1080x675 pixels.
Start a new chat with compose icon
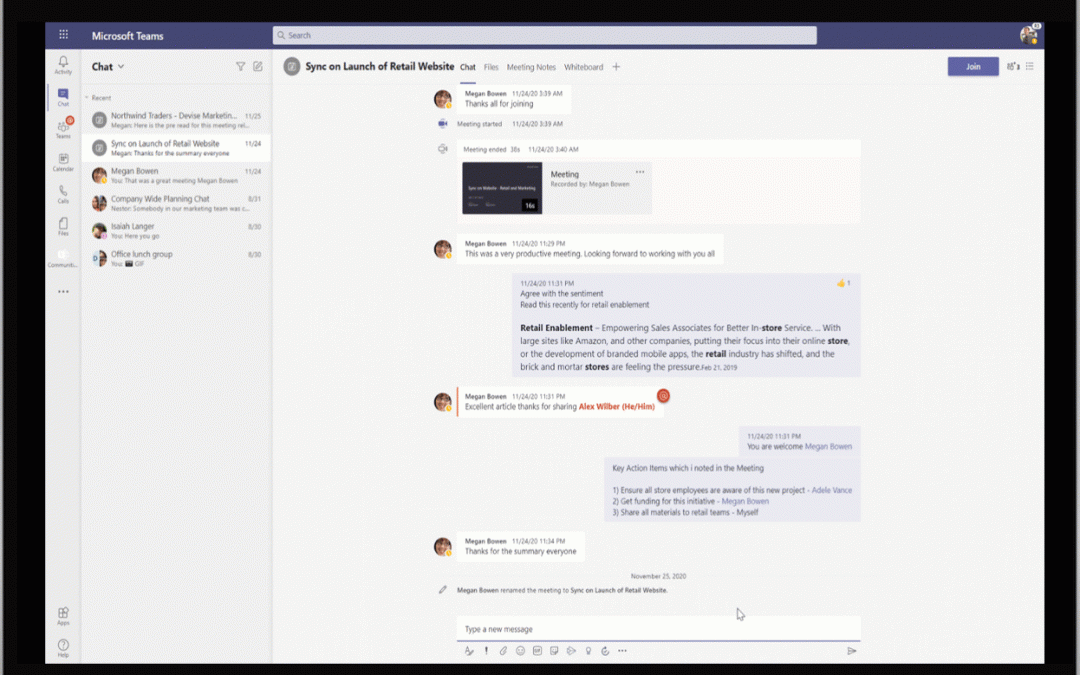pos(258,66)
